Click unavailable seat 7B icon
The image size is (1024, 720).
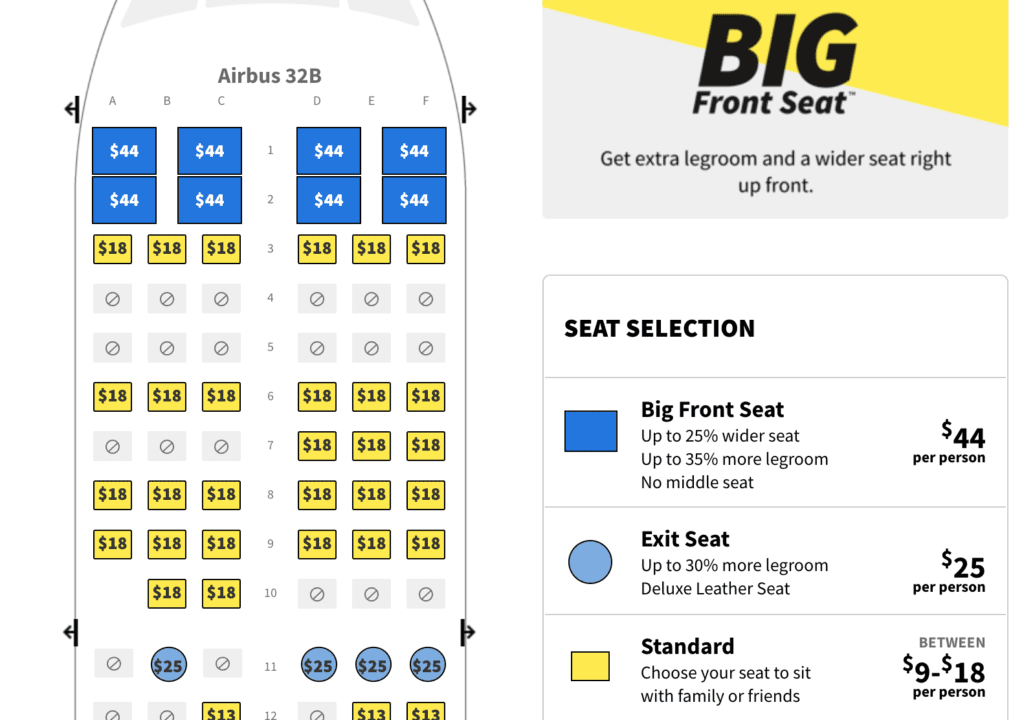click(167, 446)
